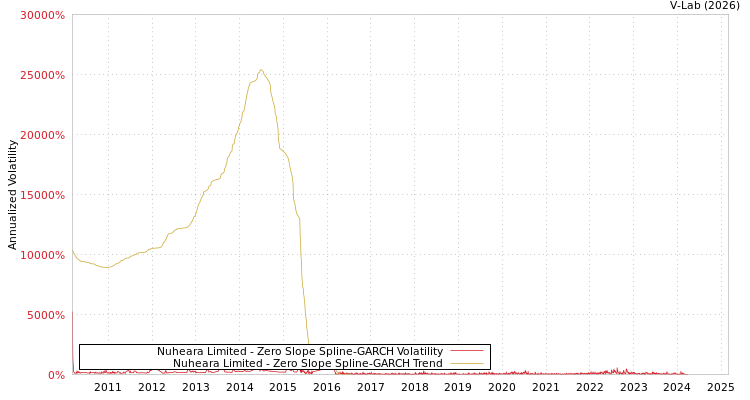Click the 2013 x-axis label
The height and width of the screenshot is (400, 750).
tap(196, 387)
